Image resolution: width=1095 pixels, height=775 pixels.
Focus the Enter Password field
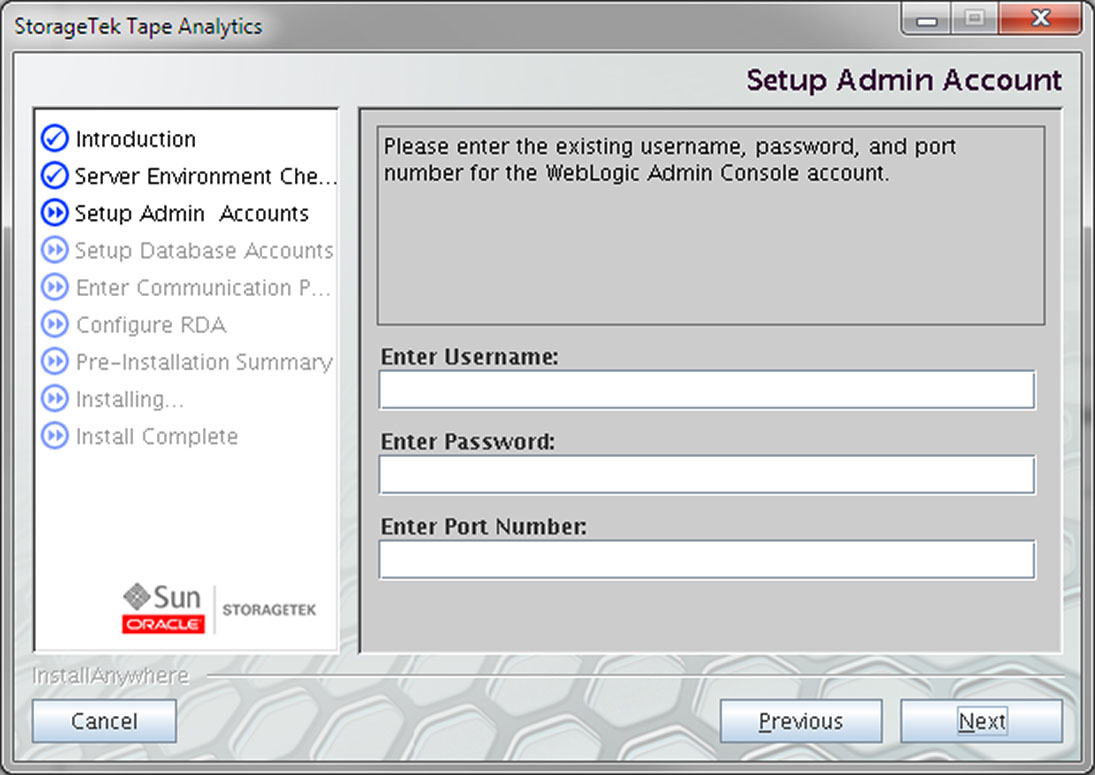(x=707, y=475)
